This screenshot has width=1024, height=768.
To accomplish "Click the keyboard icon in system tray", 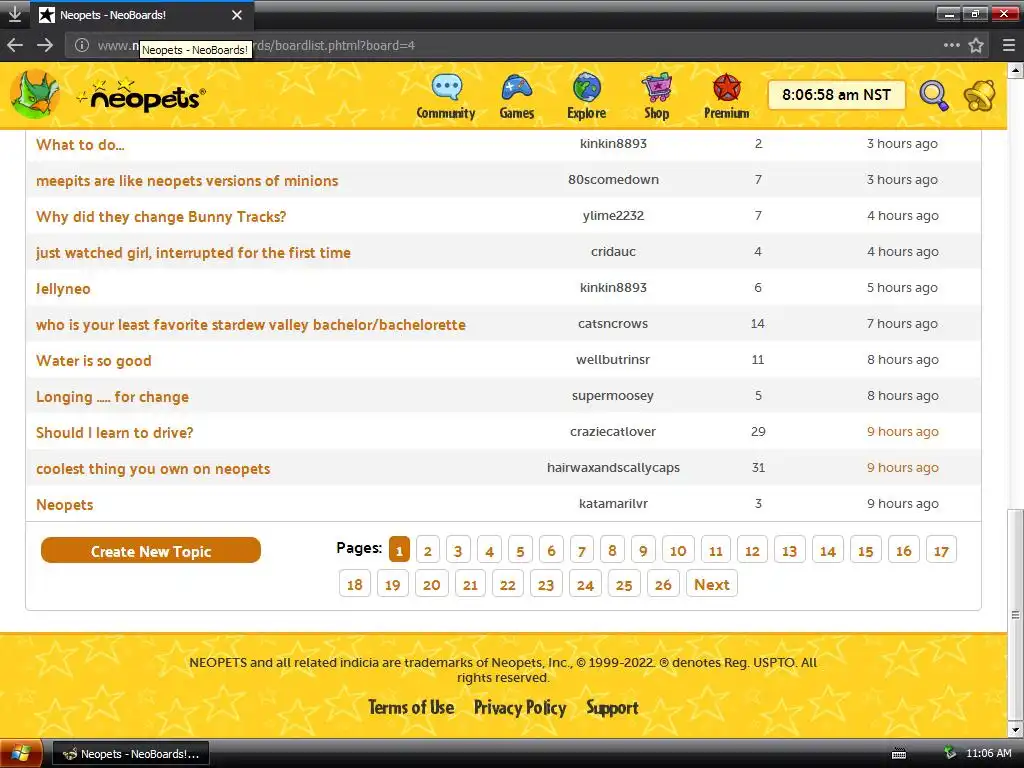I will [899, 754].
